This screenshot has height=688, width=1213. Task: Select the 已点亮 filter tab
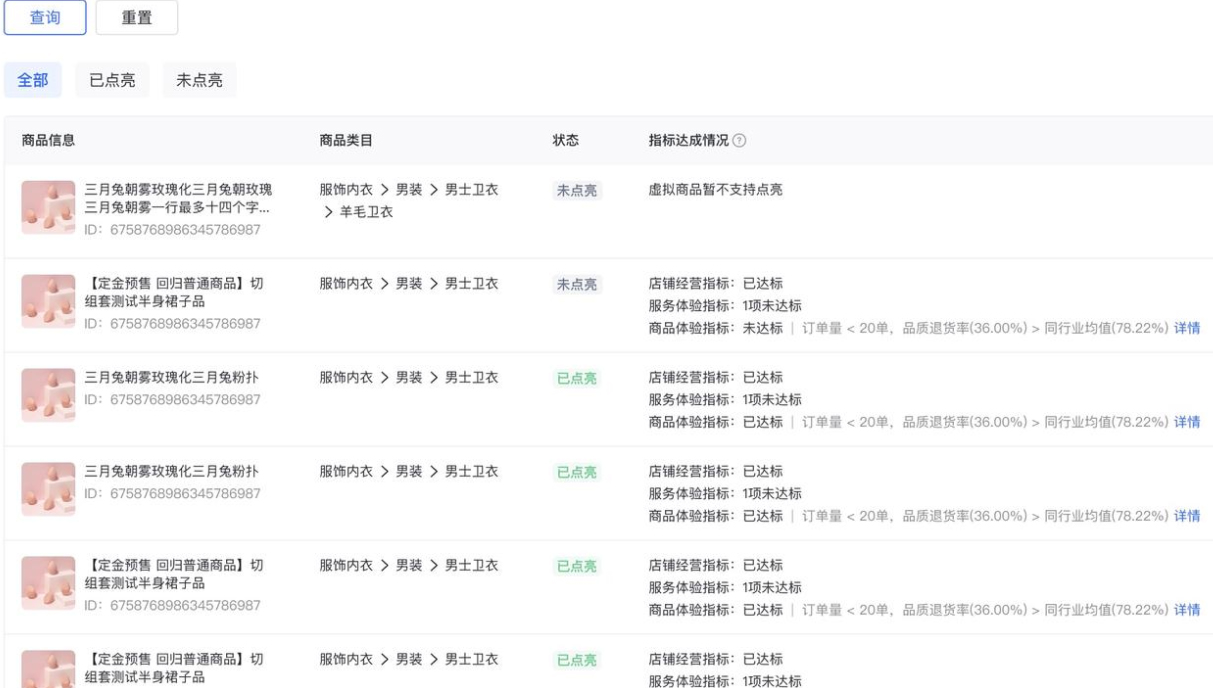[112, 80]
